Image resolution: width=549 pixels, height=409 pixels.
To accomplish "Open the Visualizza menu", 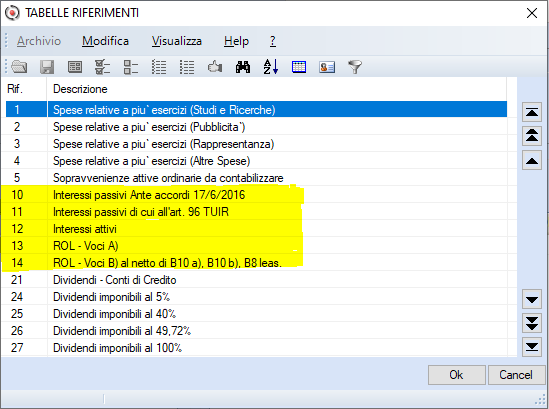I will [176, 41].
